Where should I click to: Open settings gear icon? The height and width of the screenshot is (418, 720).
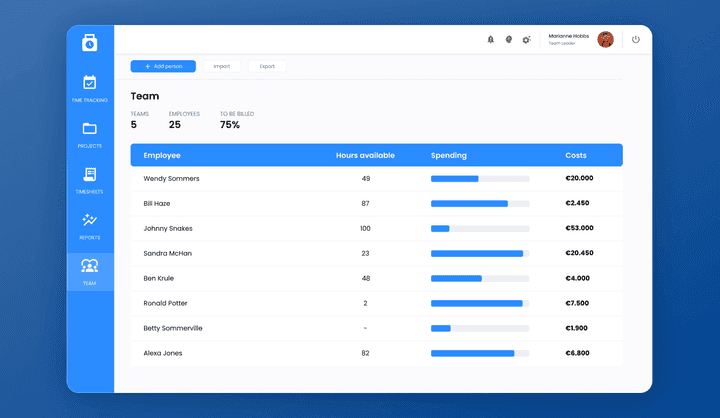point(526,40)
